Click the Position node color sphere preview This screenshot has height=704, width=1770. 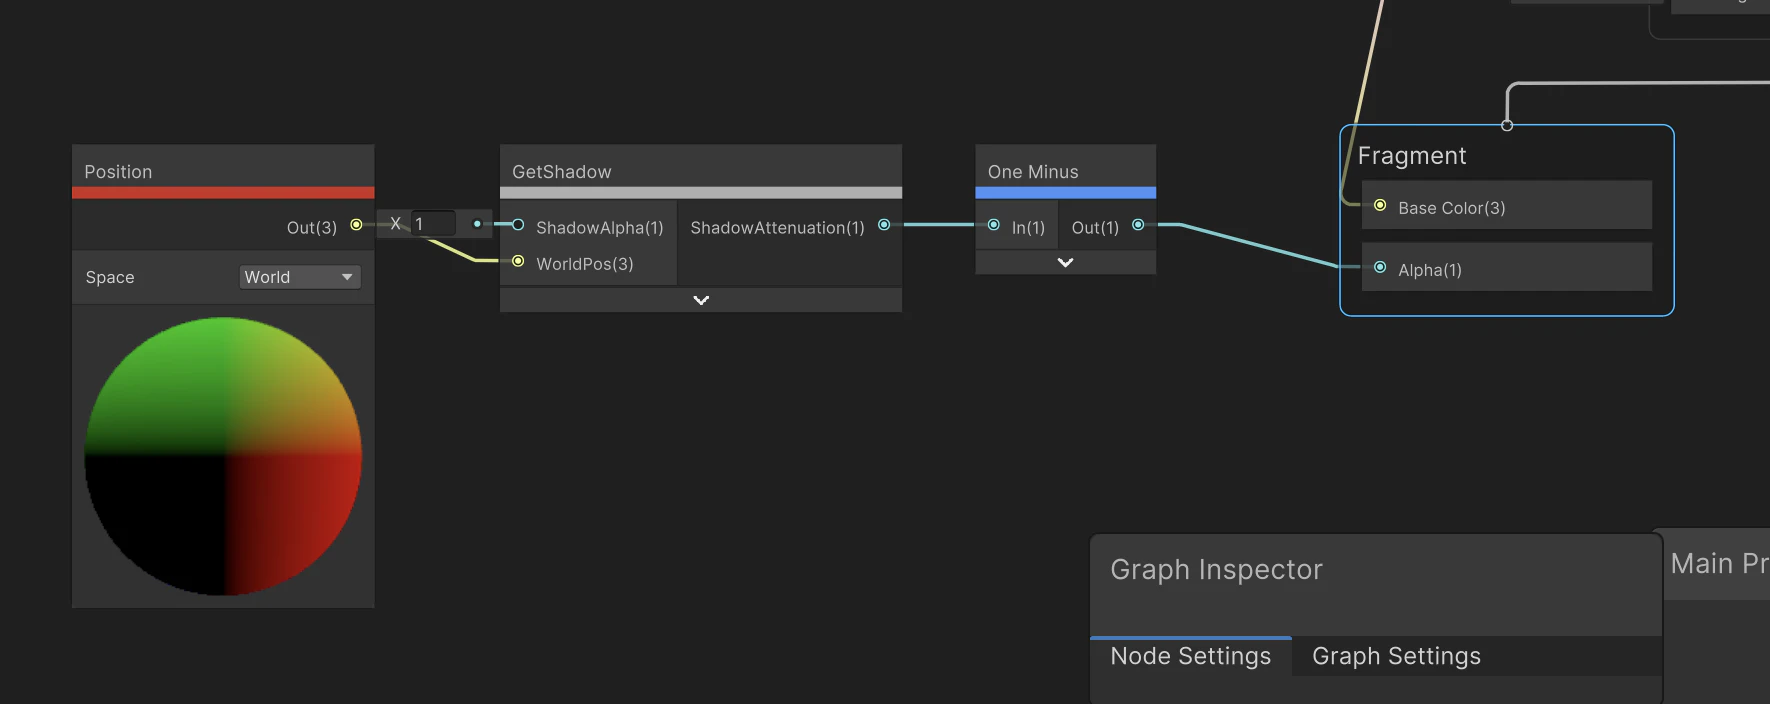[223, 456]
